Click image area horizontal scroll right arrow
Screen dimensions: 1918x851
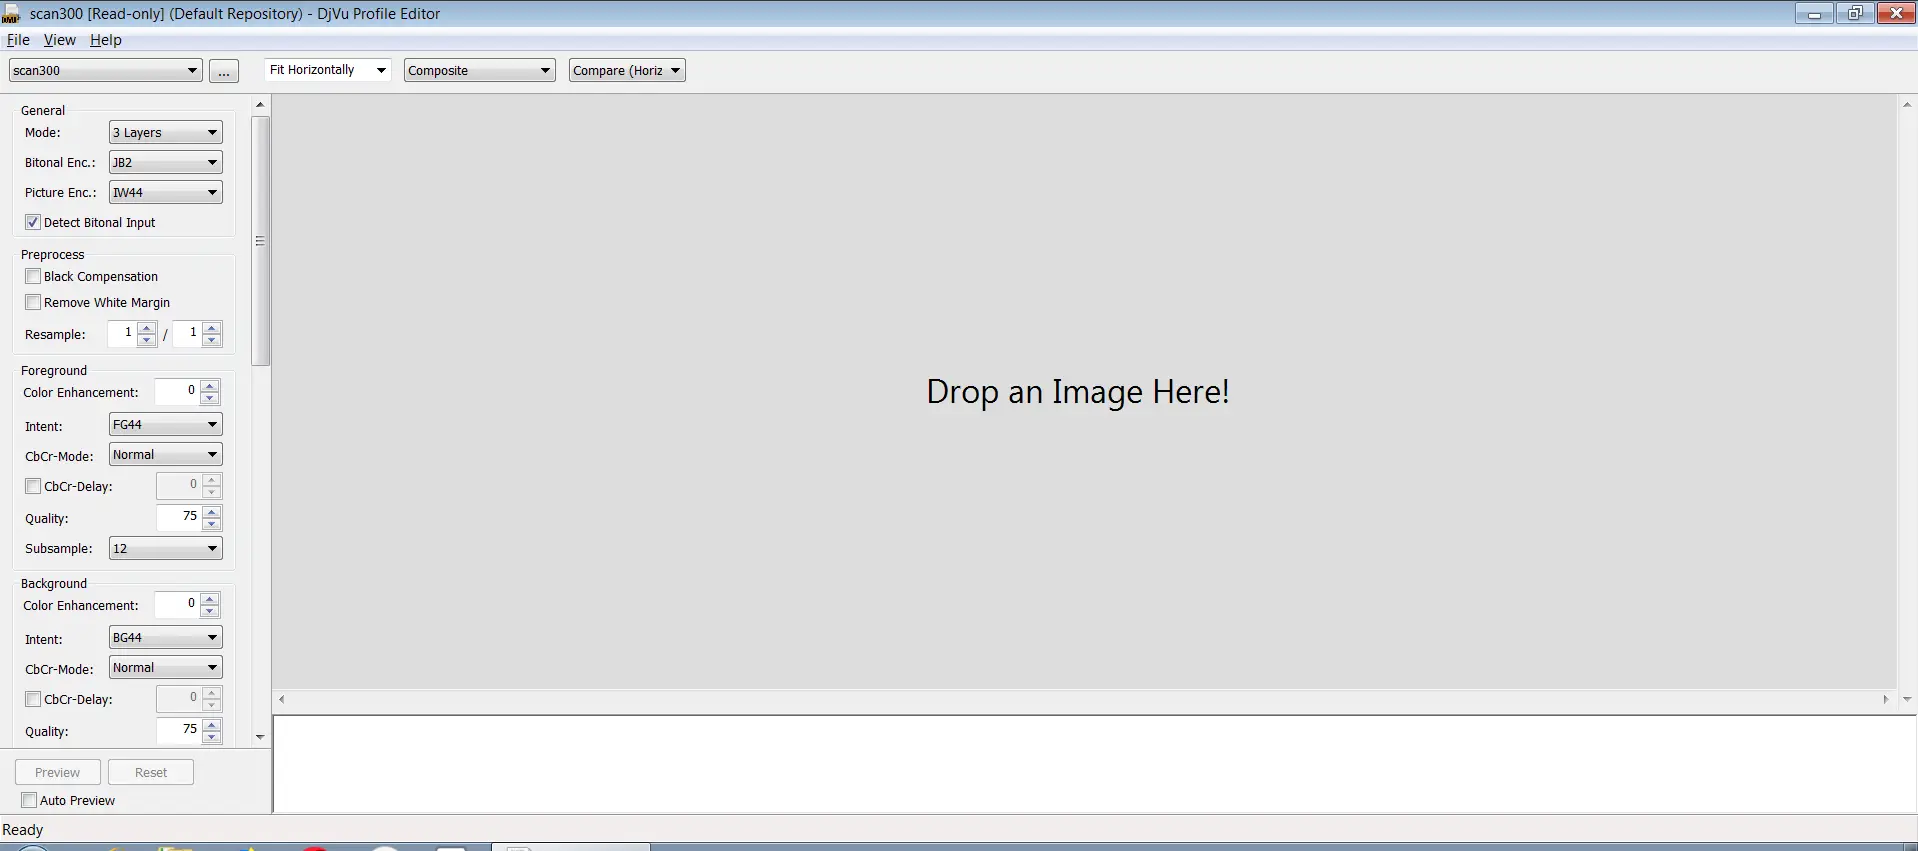tap(1886, 699)
